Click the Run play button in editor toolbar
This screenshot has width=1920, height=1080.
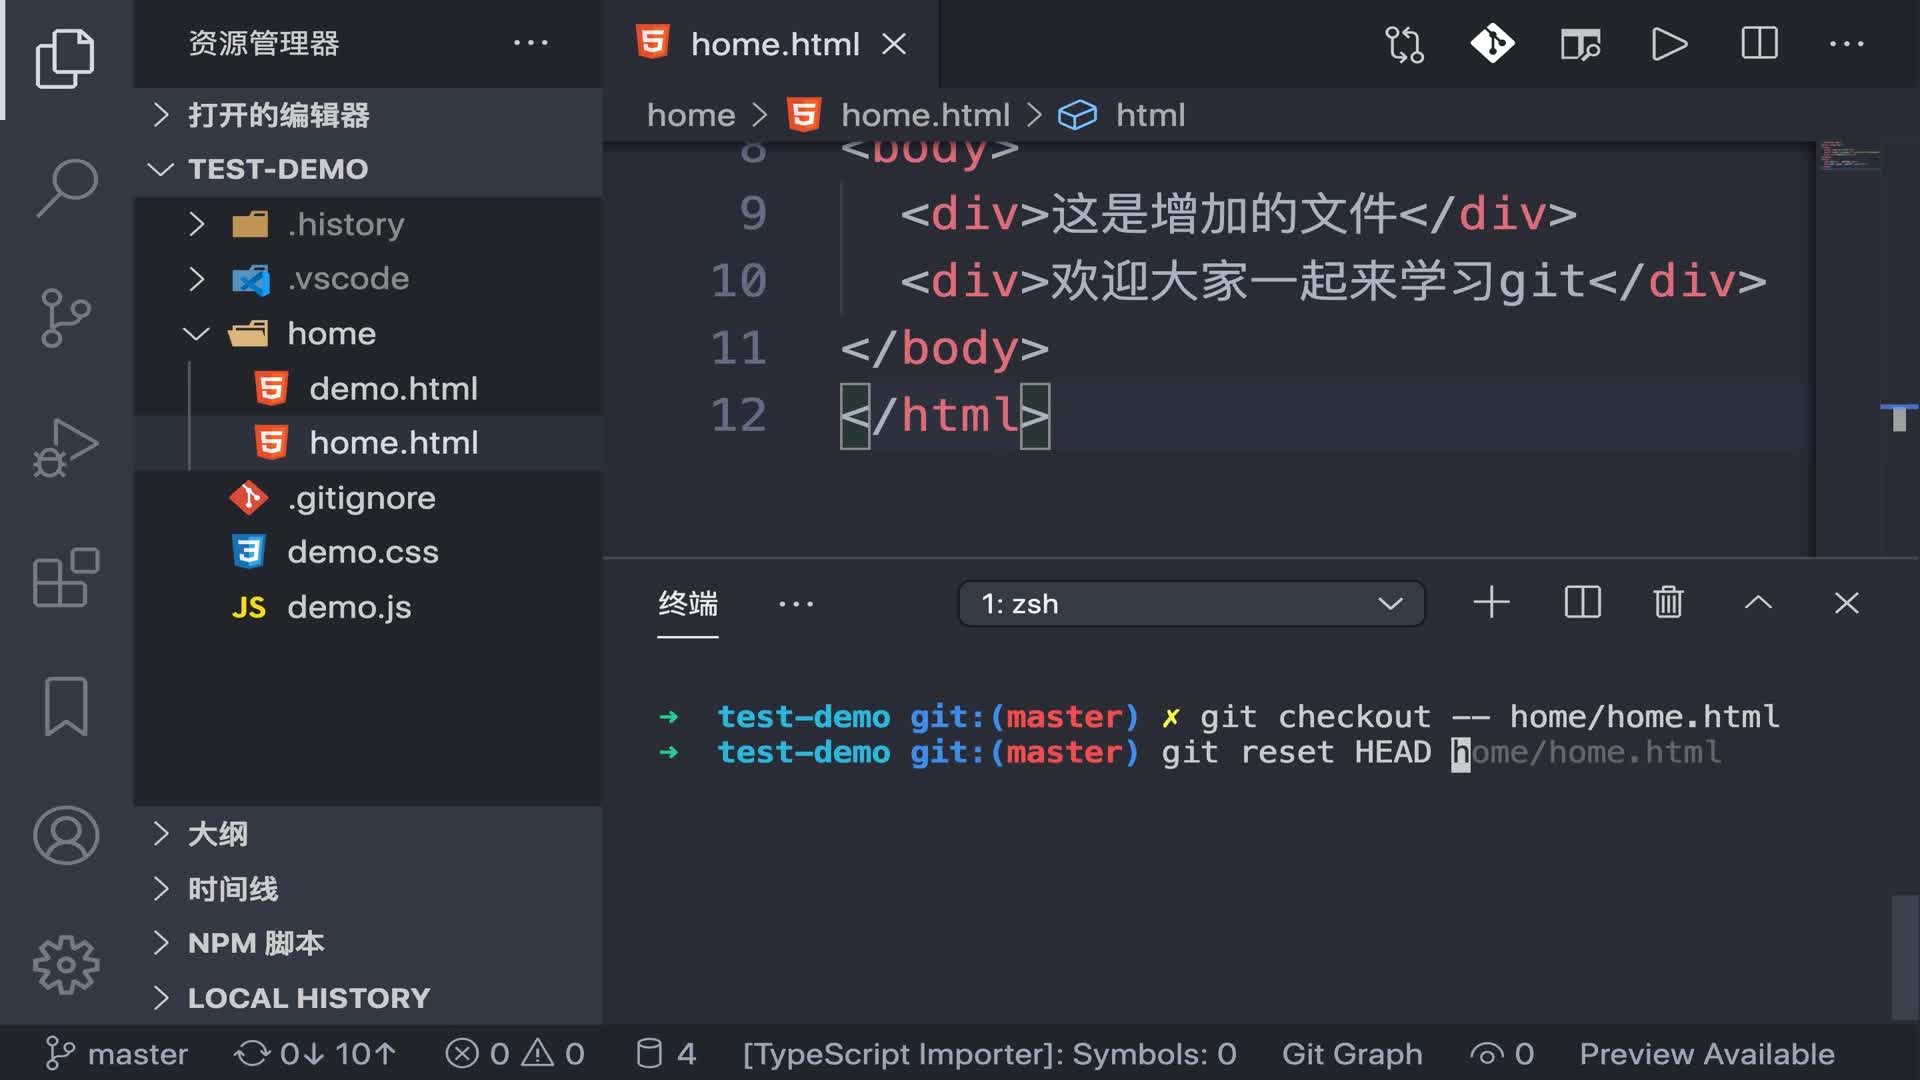click(1669, 44)
